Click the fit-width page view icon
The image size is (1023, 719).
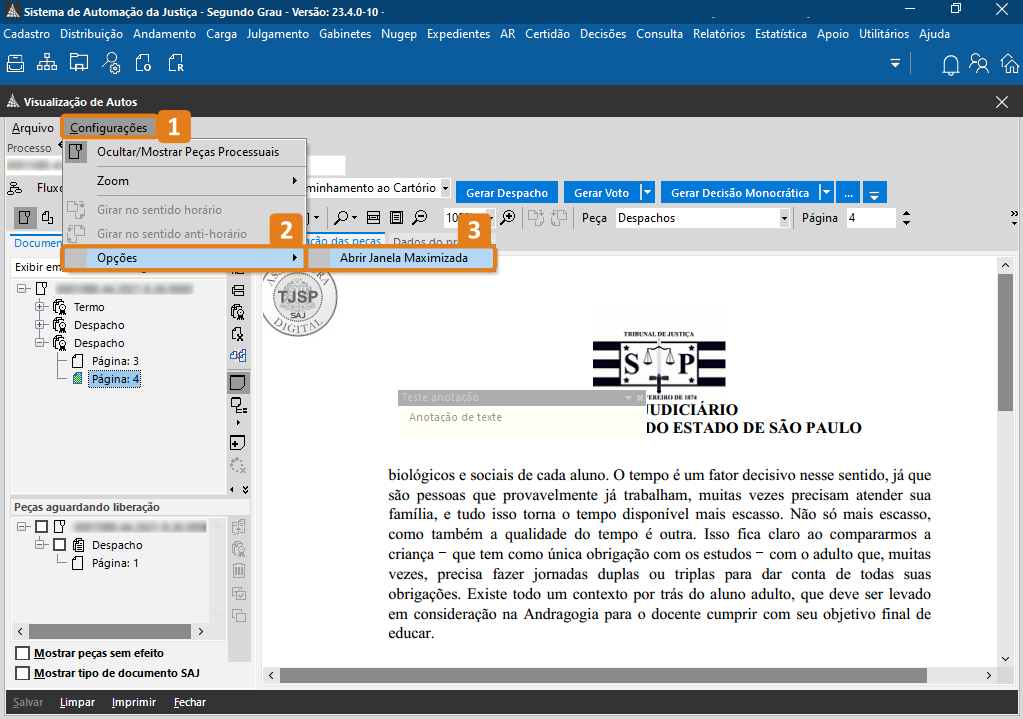(373, 217)
